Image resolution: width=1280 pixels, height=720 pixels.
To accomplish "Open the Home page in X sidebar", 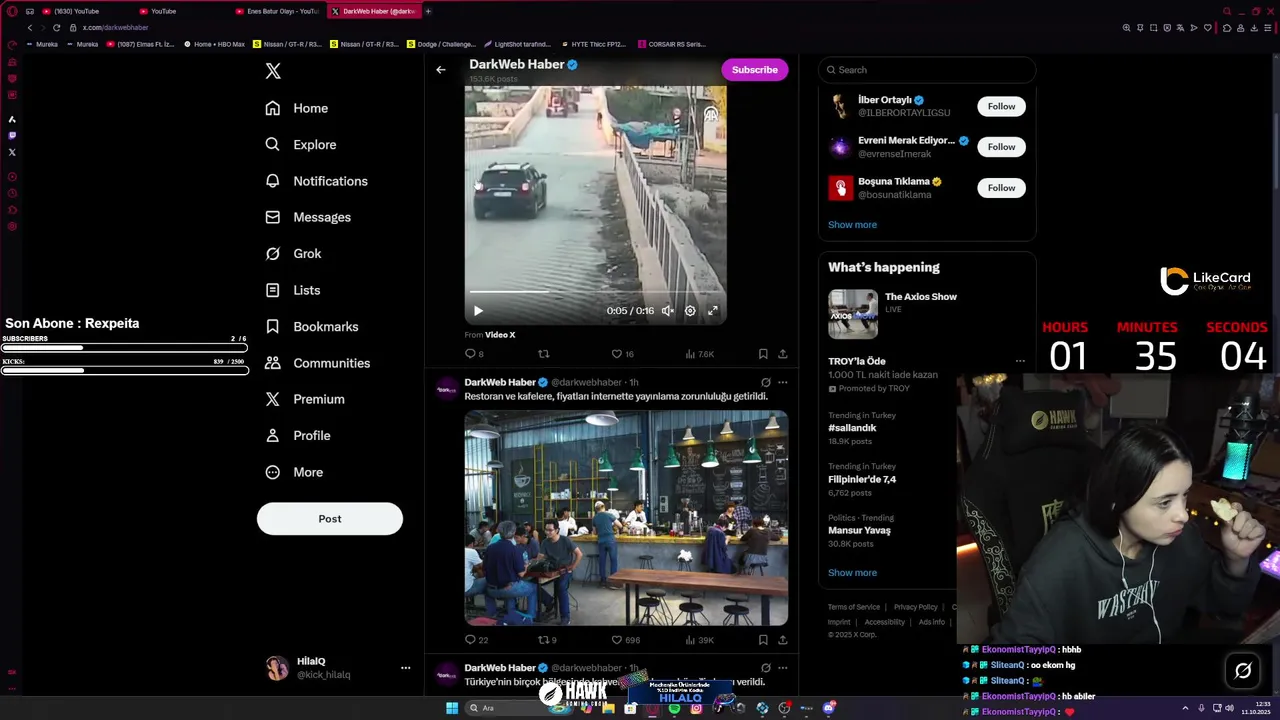I will (x=297, y=108).
